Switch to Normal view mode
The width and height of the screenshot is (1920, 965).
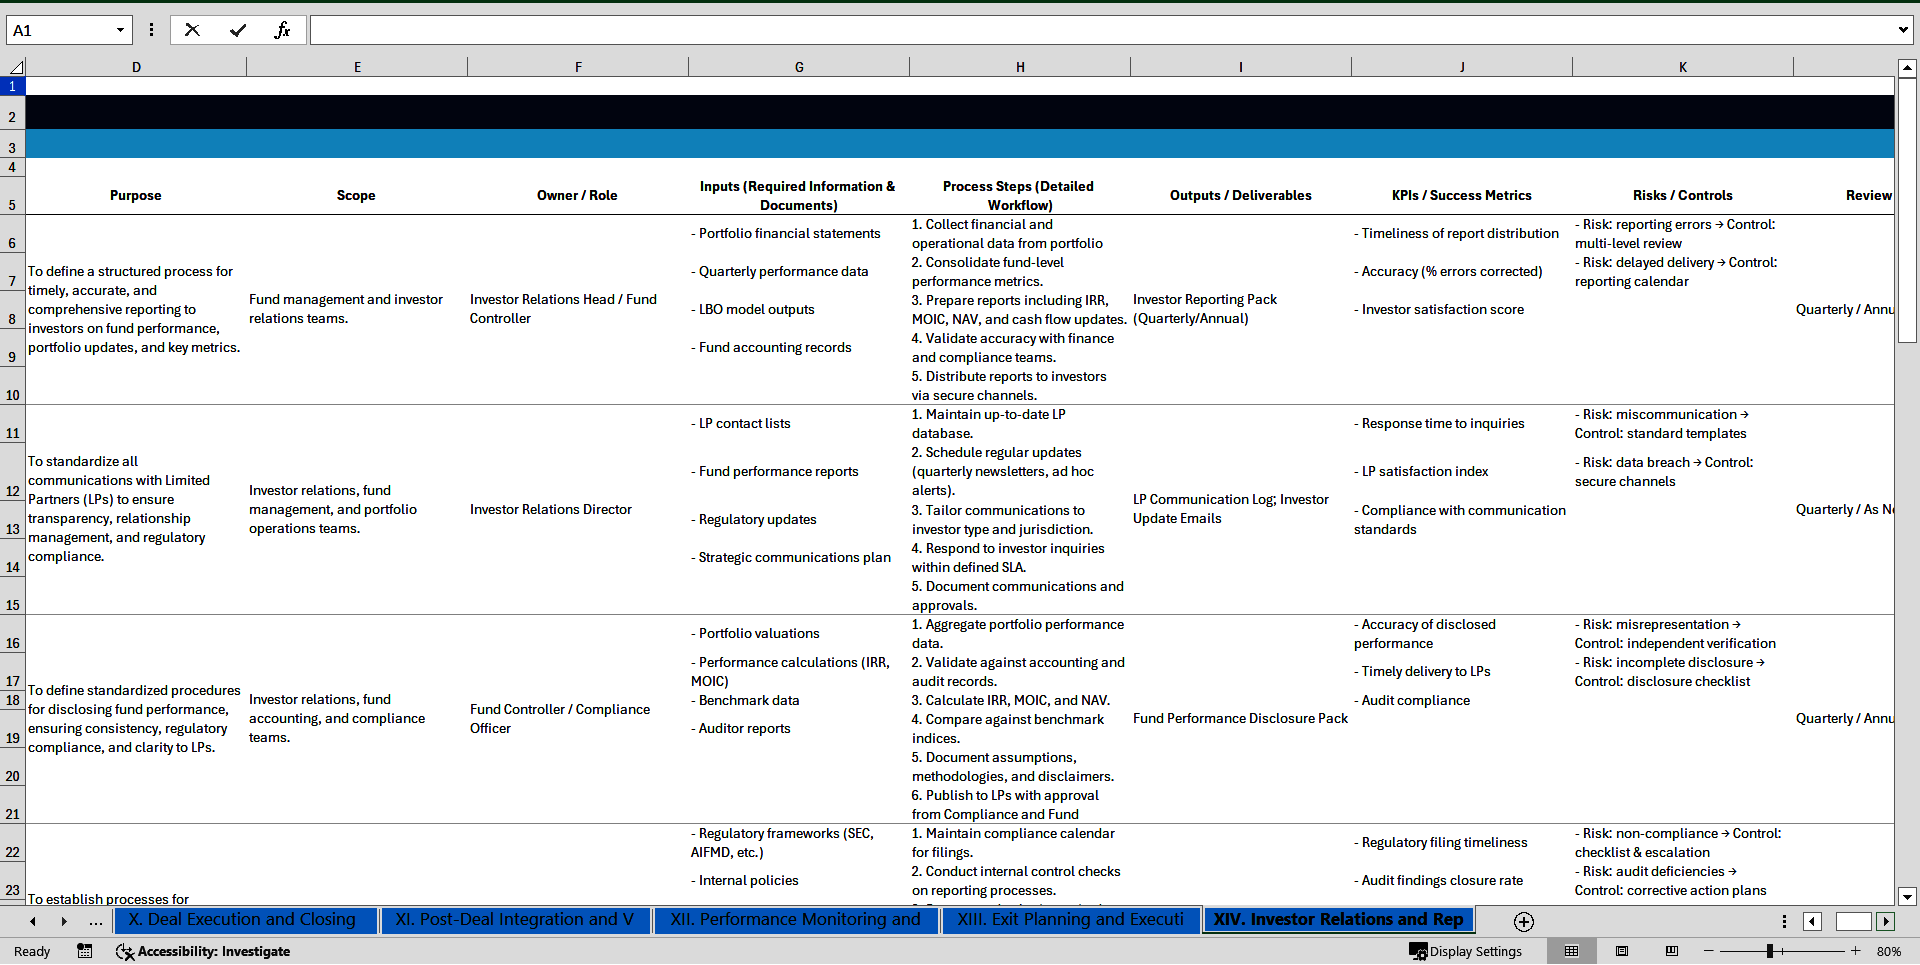click(x=1571, y=951)
